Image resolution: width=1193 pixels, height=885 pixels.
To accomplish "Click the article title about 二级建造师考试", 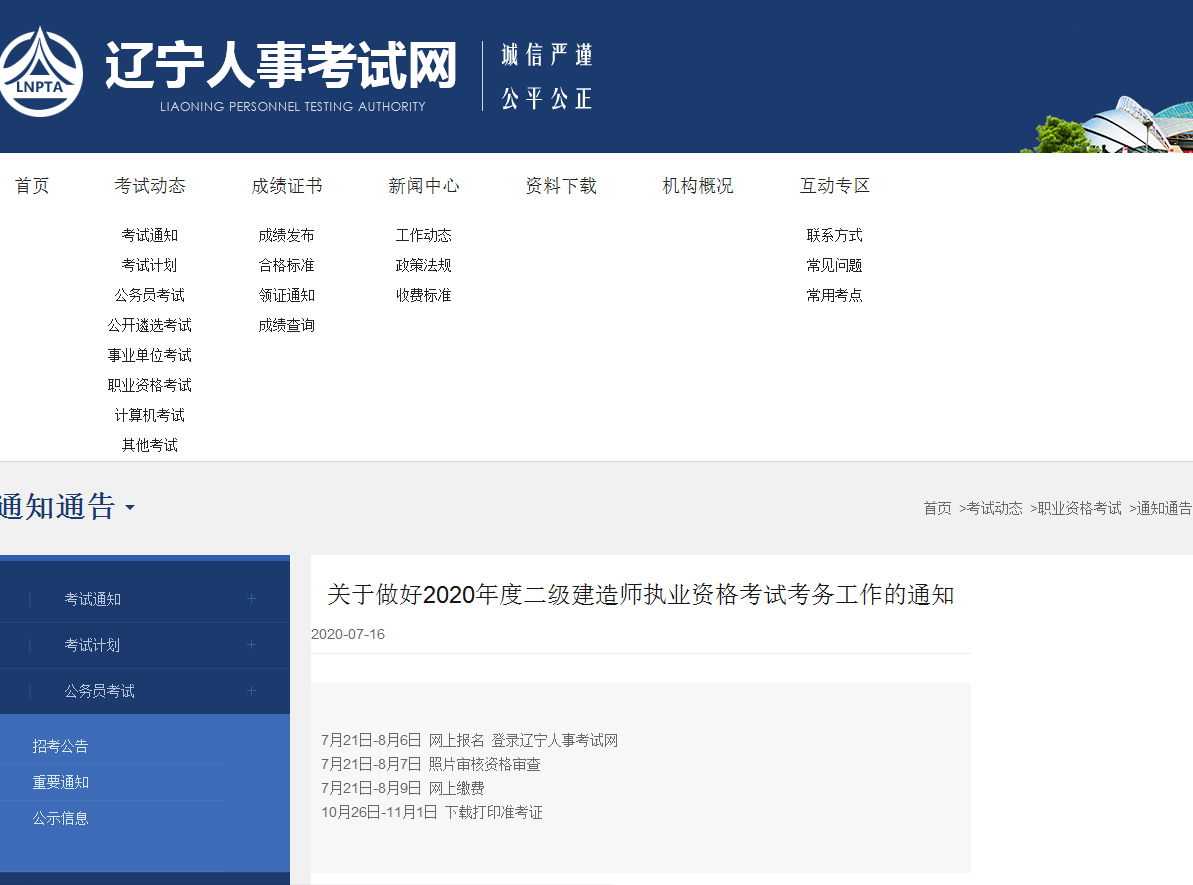I will 641,594.
